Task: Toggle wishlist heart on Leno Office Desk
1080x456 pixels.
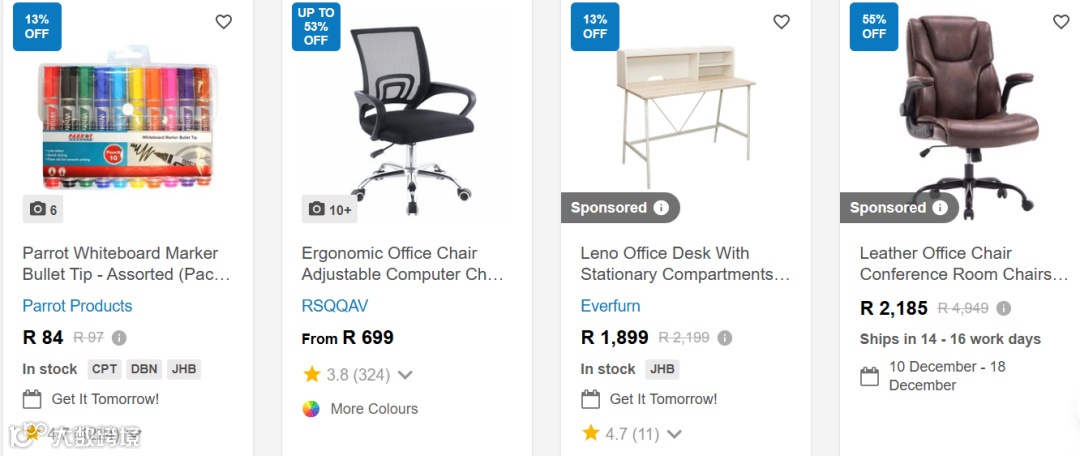Action: coord(781,22)
